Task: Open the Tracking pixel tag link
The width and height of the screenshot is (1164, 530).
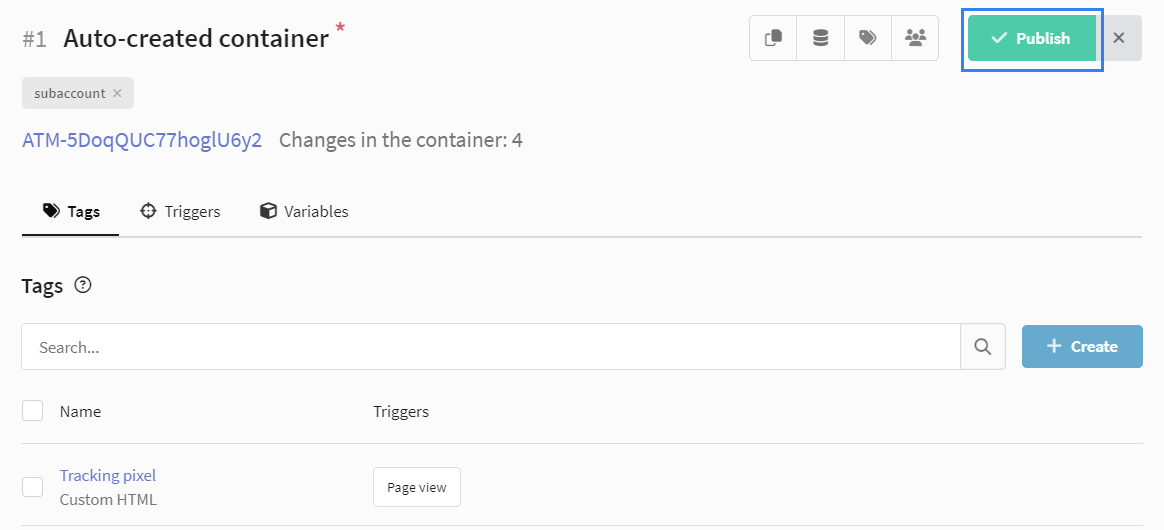Action: click(x=108, y=475)
